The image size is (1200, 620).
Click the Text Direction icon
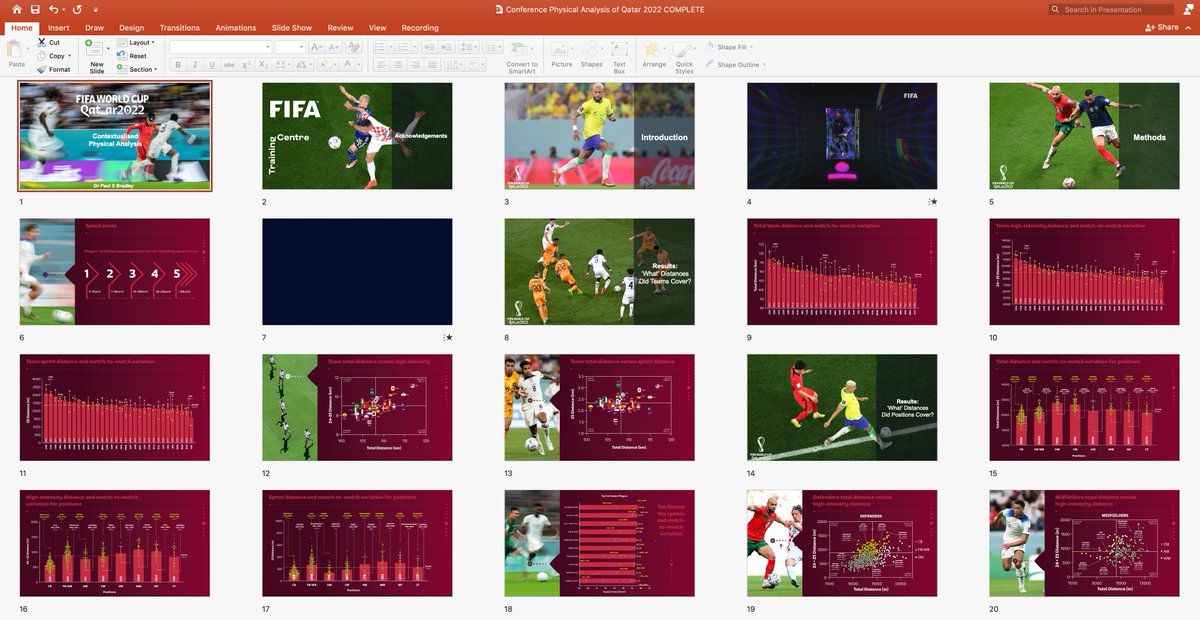coord(453,65)
